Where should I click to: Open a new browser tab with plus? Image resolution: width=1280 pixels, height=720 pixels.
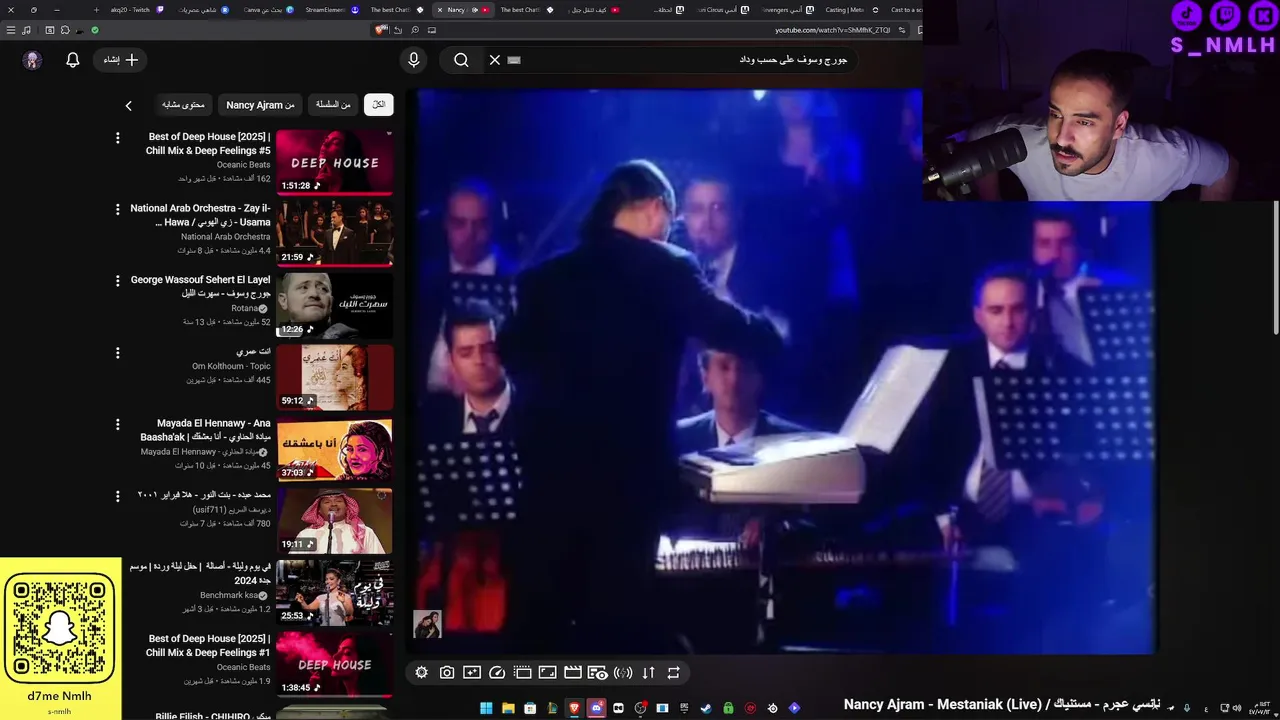[x=96, y=10]
